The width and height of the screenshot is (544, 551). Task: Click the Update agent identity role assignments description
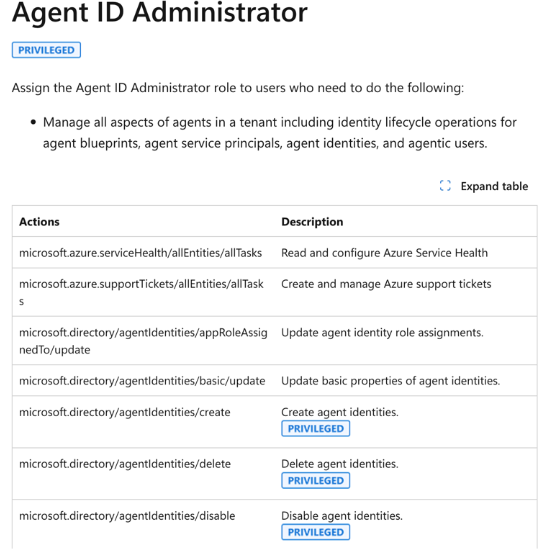[382, 332]
